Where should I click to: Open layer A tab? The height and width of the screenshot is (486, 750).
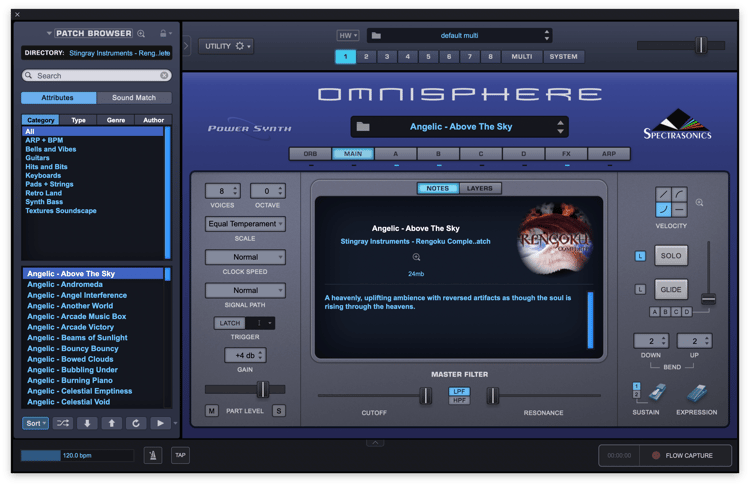click(396, 154)
